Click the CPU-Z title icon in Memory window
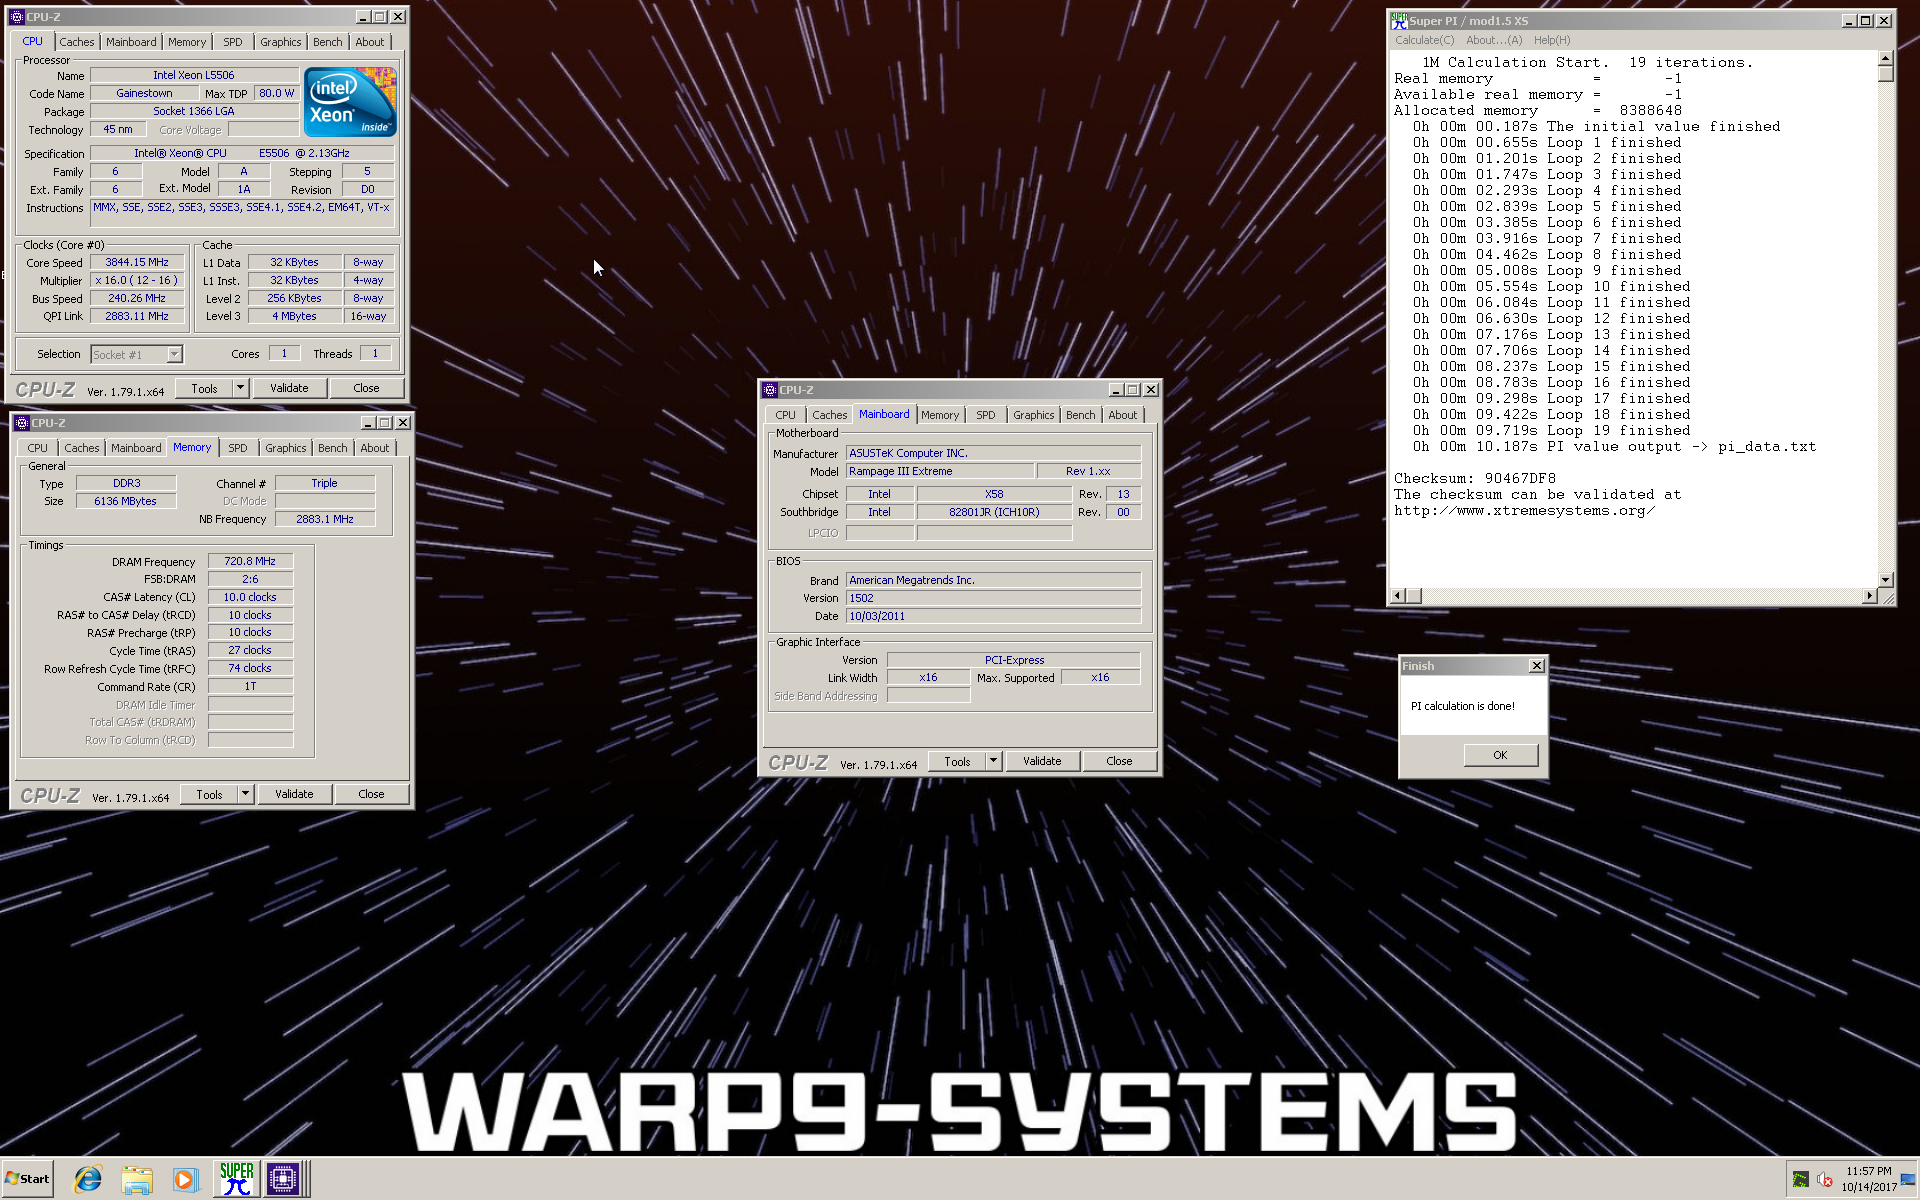This screenshot has height=1200, width=1920. click(x=22, y=423)
